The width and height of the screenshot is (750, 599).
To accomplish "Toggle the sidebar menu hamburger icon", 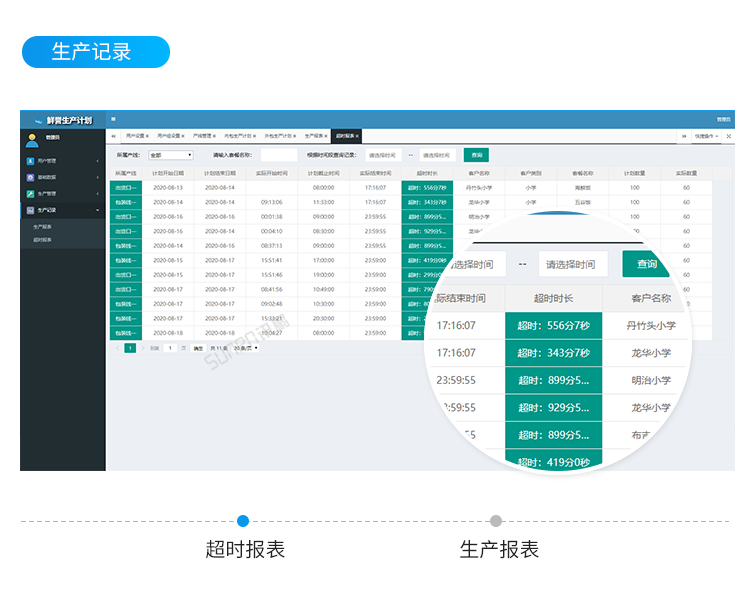I will pyautogui.click(x=113, y=119).
